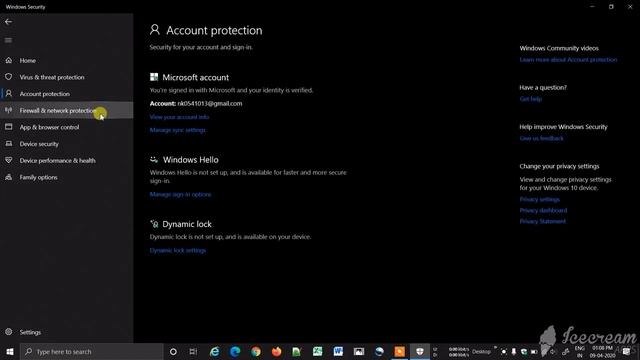Click the Type here to search box
This screenshot has width=640, height=360.
(x=92, y=351)
